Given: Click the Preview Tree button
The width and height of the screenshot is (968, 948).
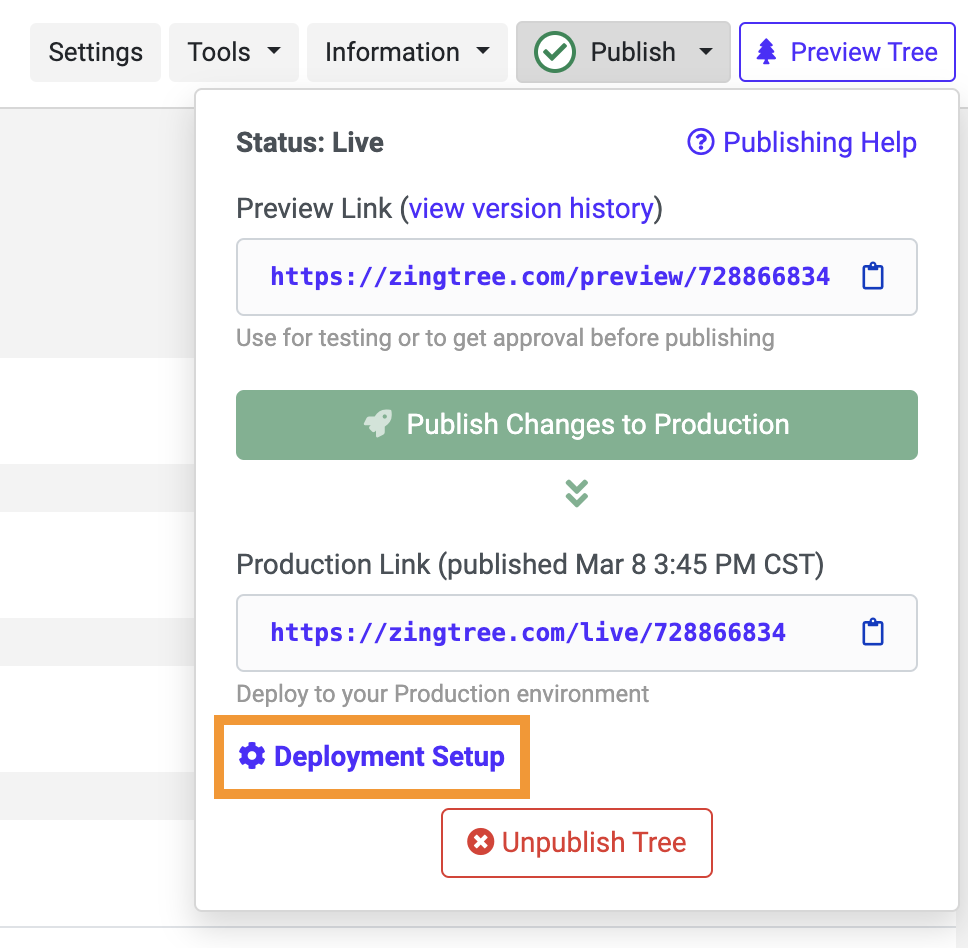Looking at the screenshot, I should 847,52.
